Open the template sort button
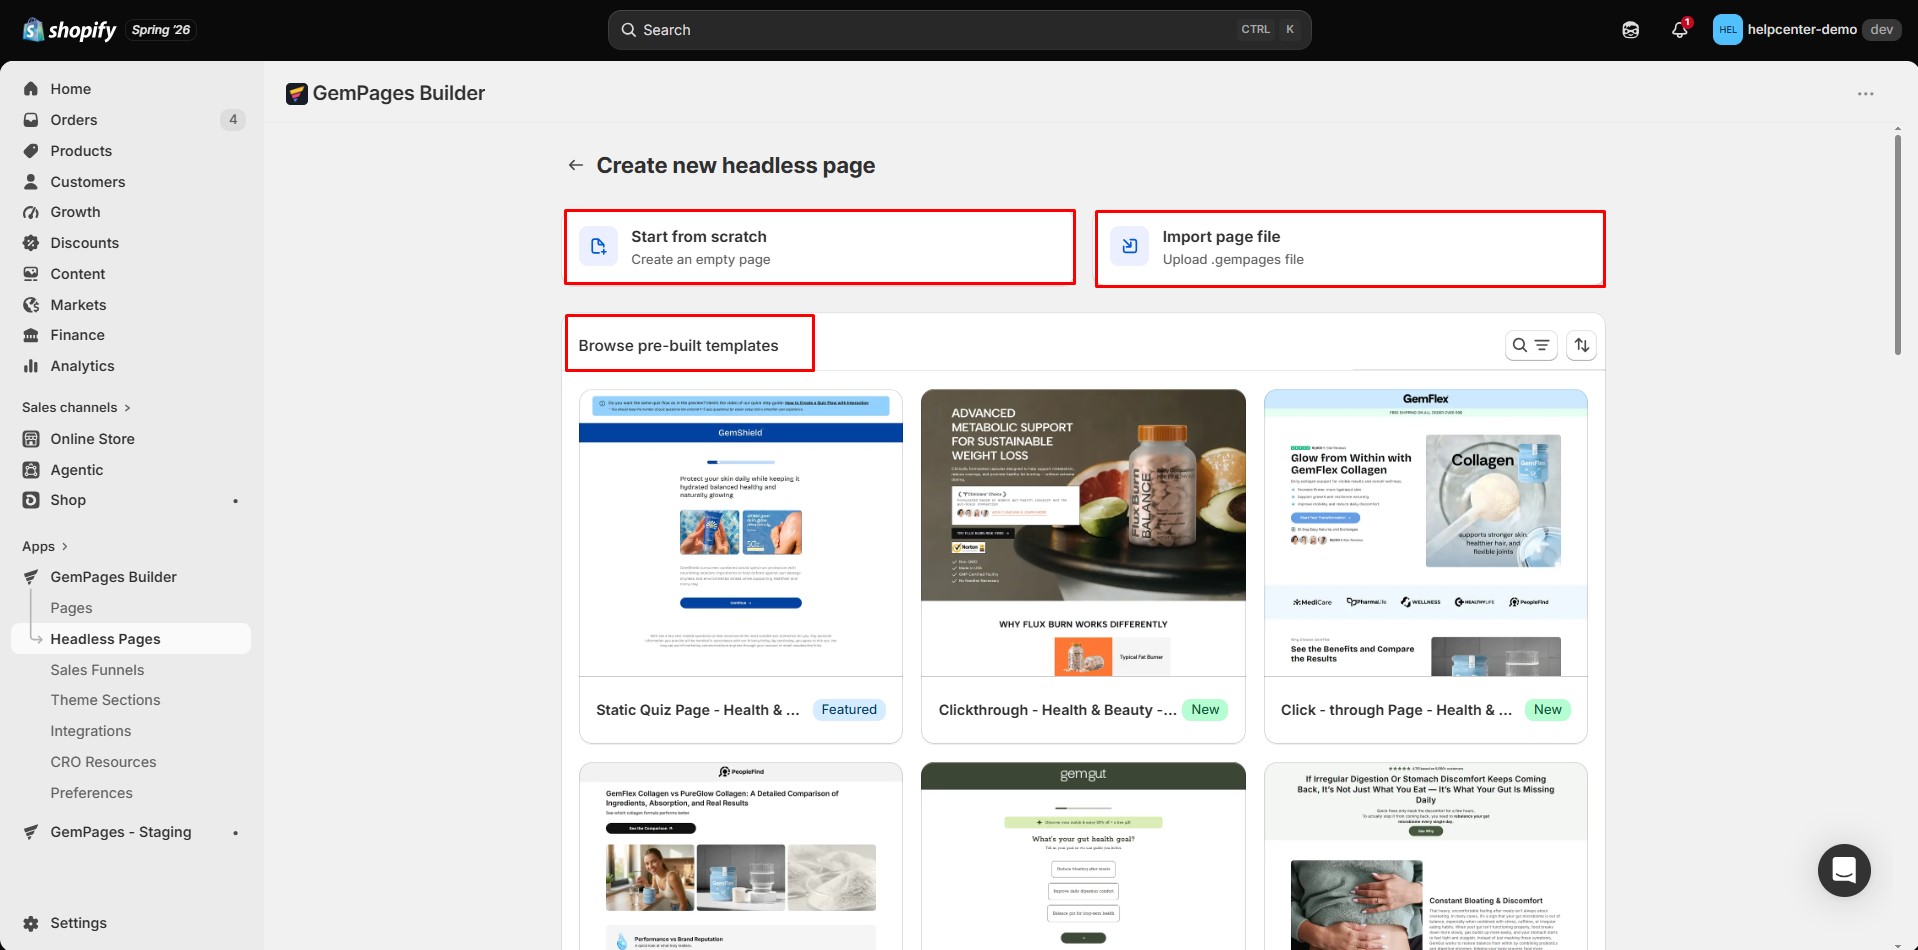Viewport: 1918px width, 950px height. pos(1581,345)
